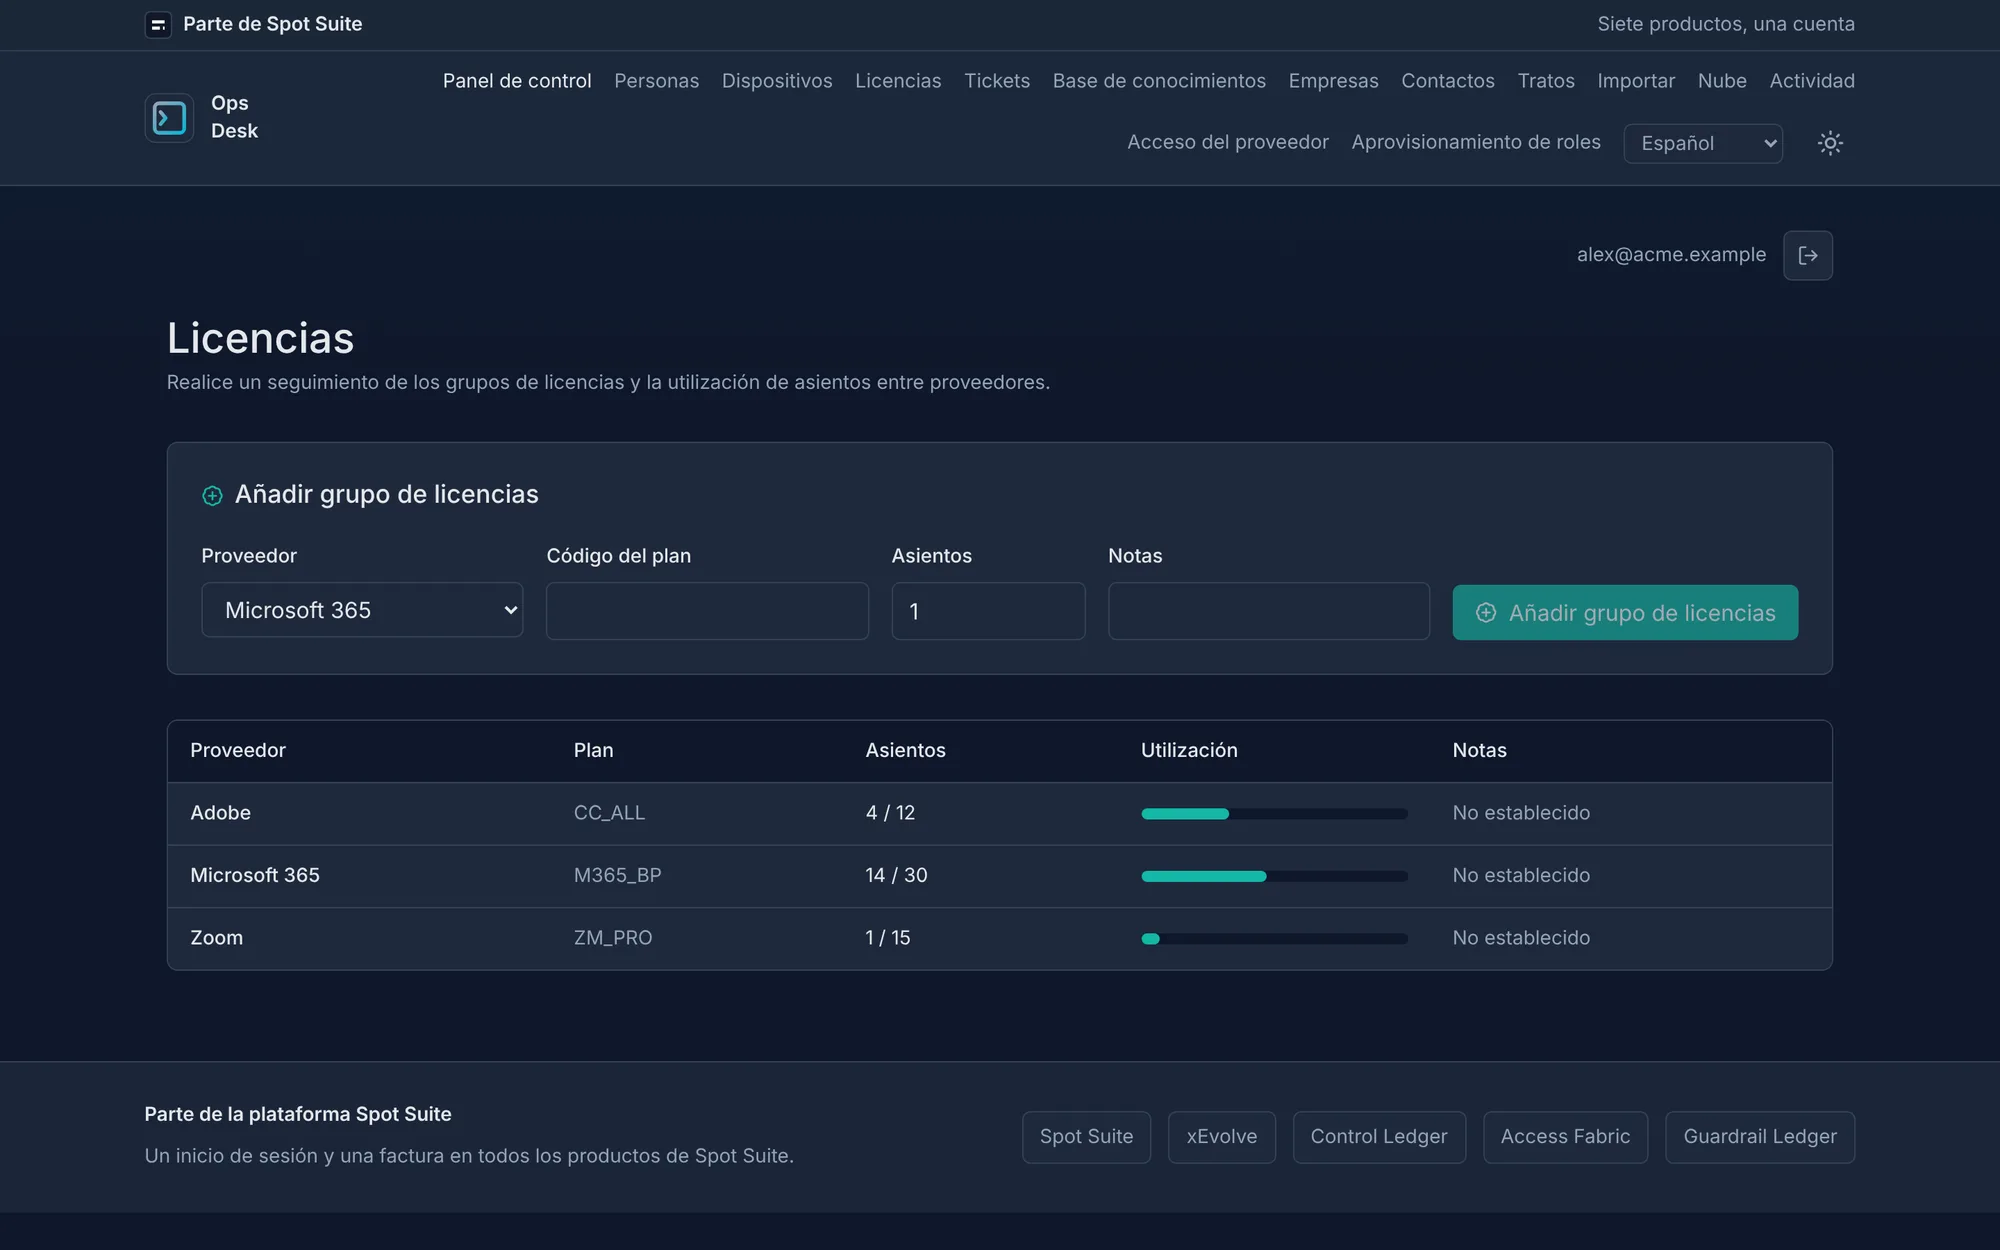
Task: Click the 4 / 12 seats value
Action: click(890, 813)
